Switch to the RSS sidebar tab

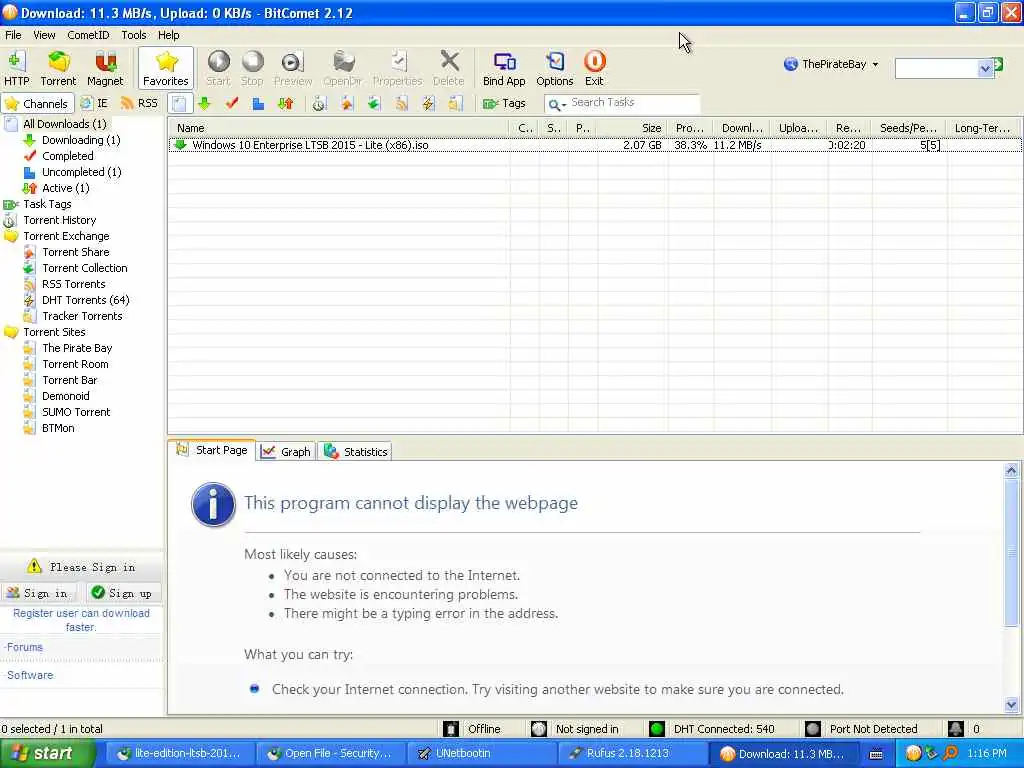[x=139, y=103]
